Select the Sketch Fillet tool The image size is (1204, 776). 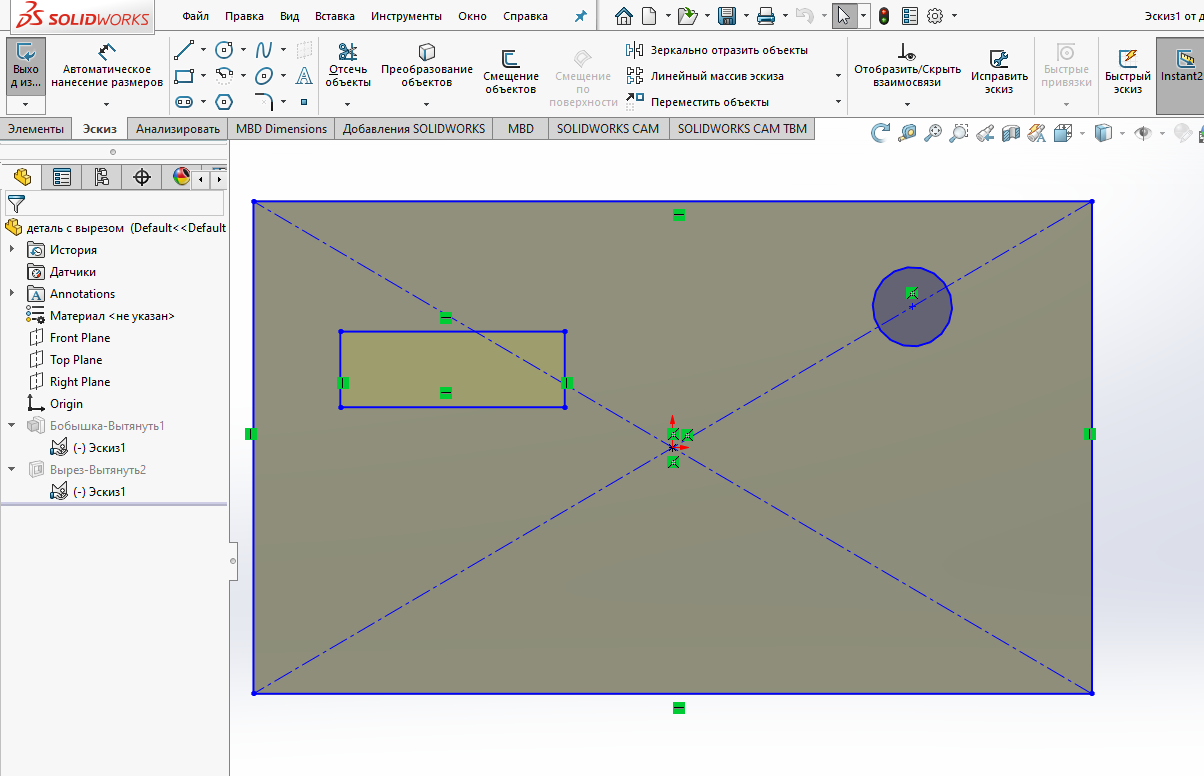(x=264, y=101)
